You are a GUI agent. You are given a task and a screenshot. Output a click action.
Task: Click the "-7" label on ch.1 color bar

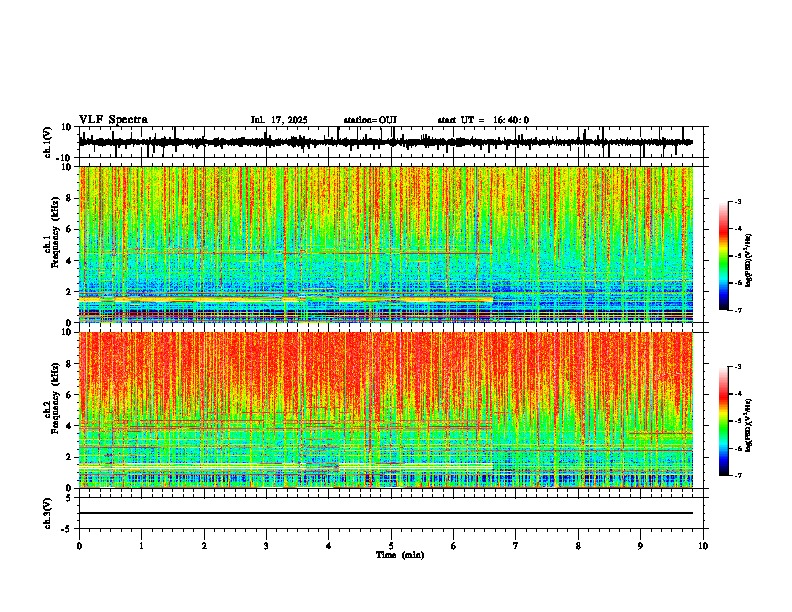point(738,311)
